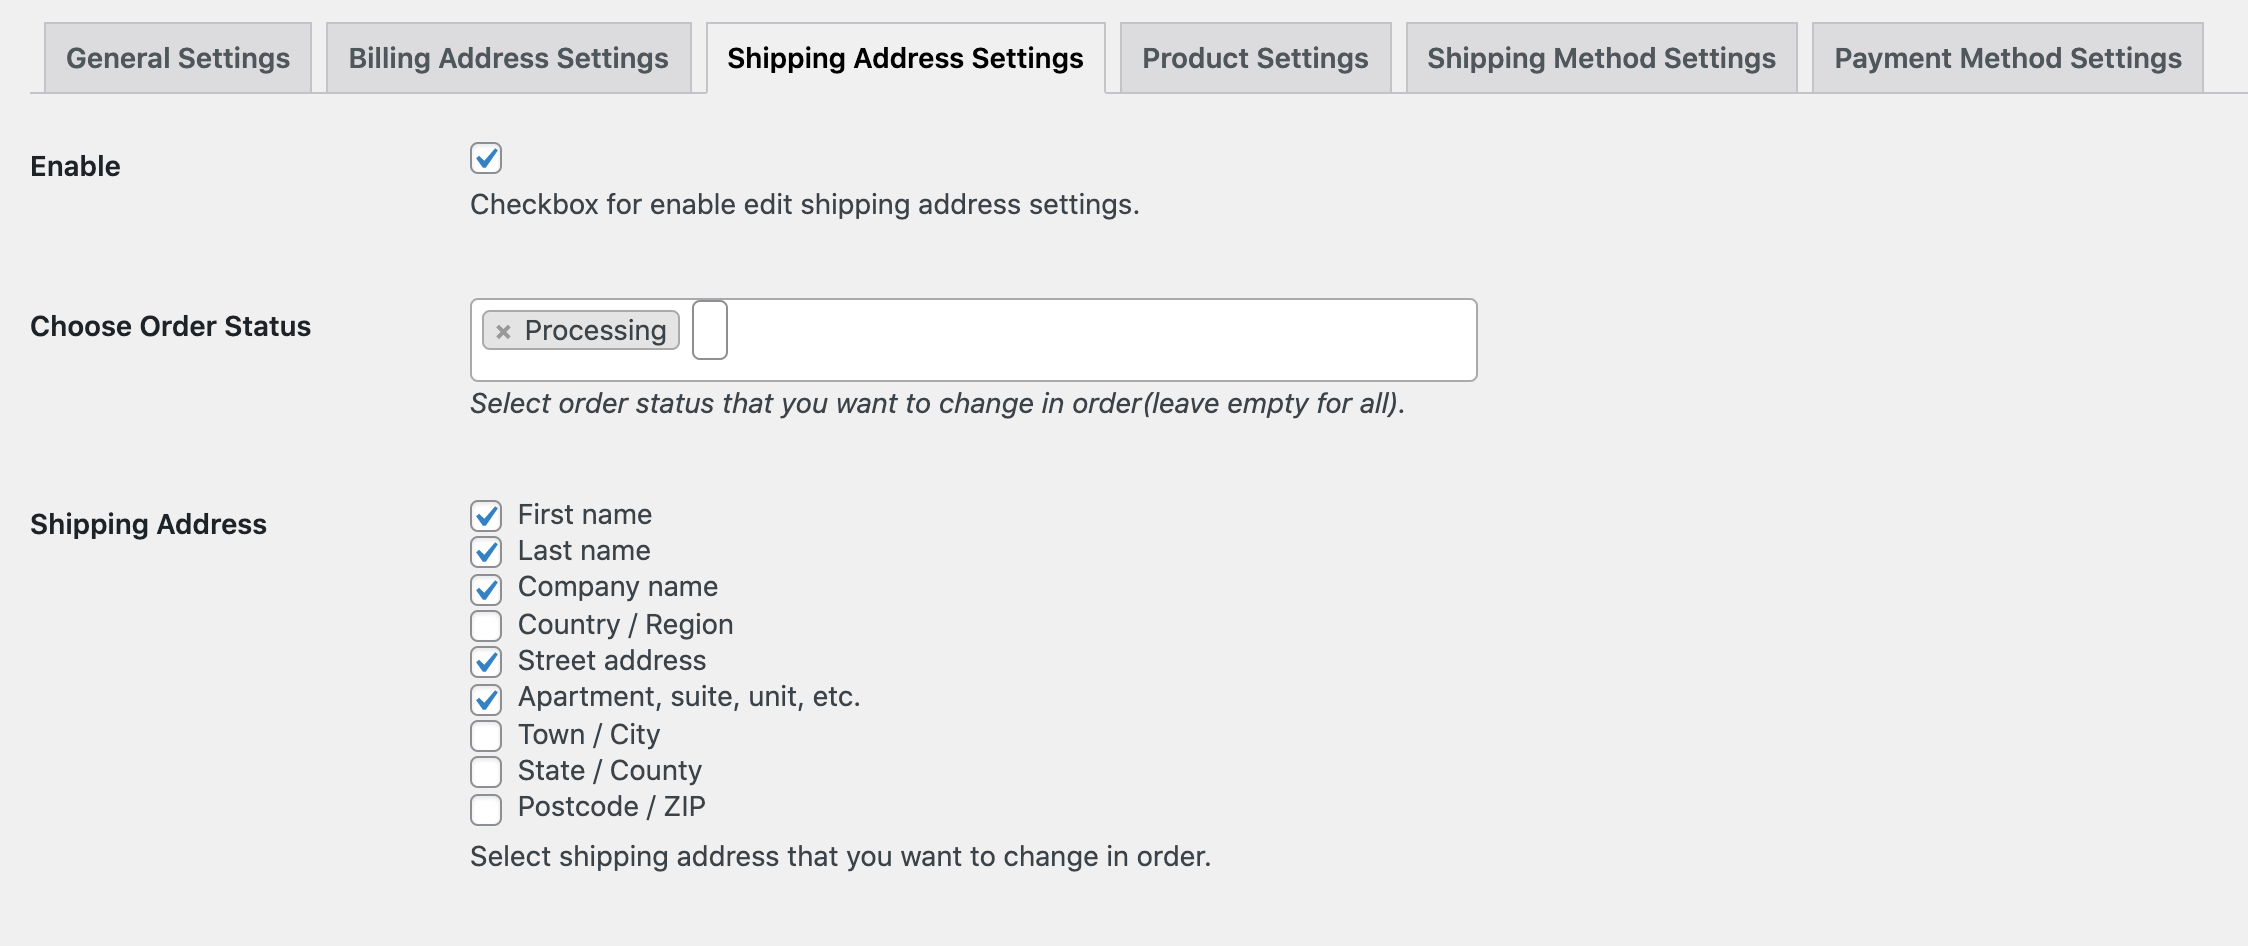This screenshot has width=2248, height=946.
Task: Select the Shipping Address Settings tab
Action: (905, 58)
